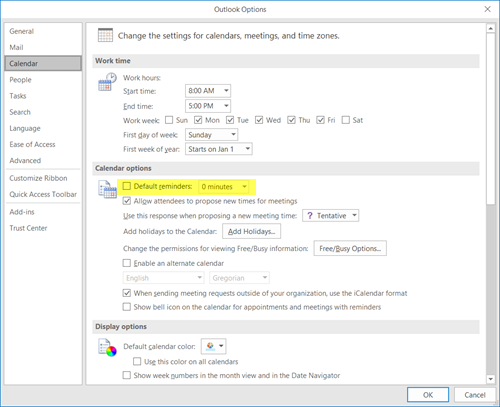Click Cancel to discard changes
Viewport: 500px width, 407px height.
tap(475, 395)
